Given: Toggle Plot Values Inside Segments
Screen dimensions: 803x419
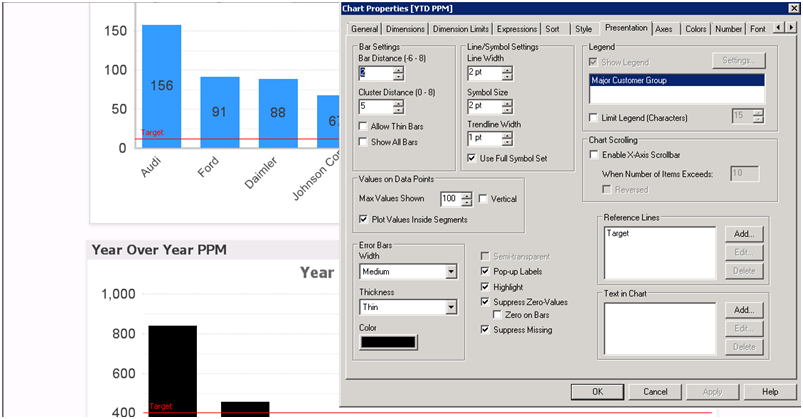Looking at the screenshot, I should 363,219.
